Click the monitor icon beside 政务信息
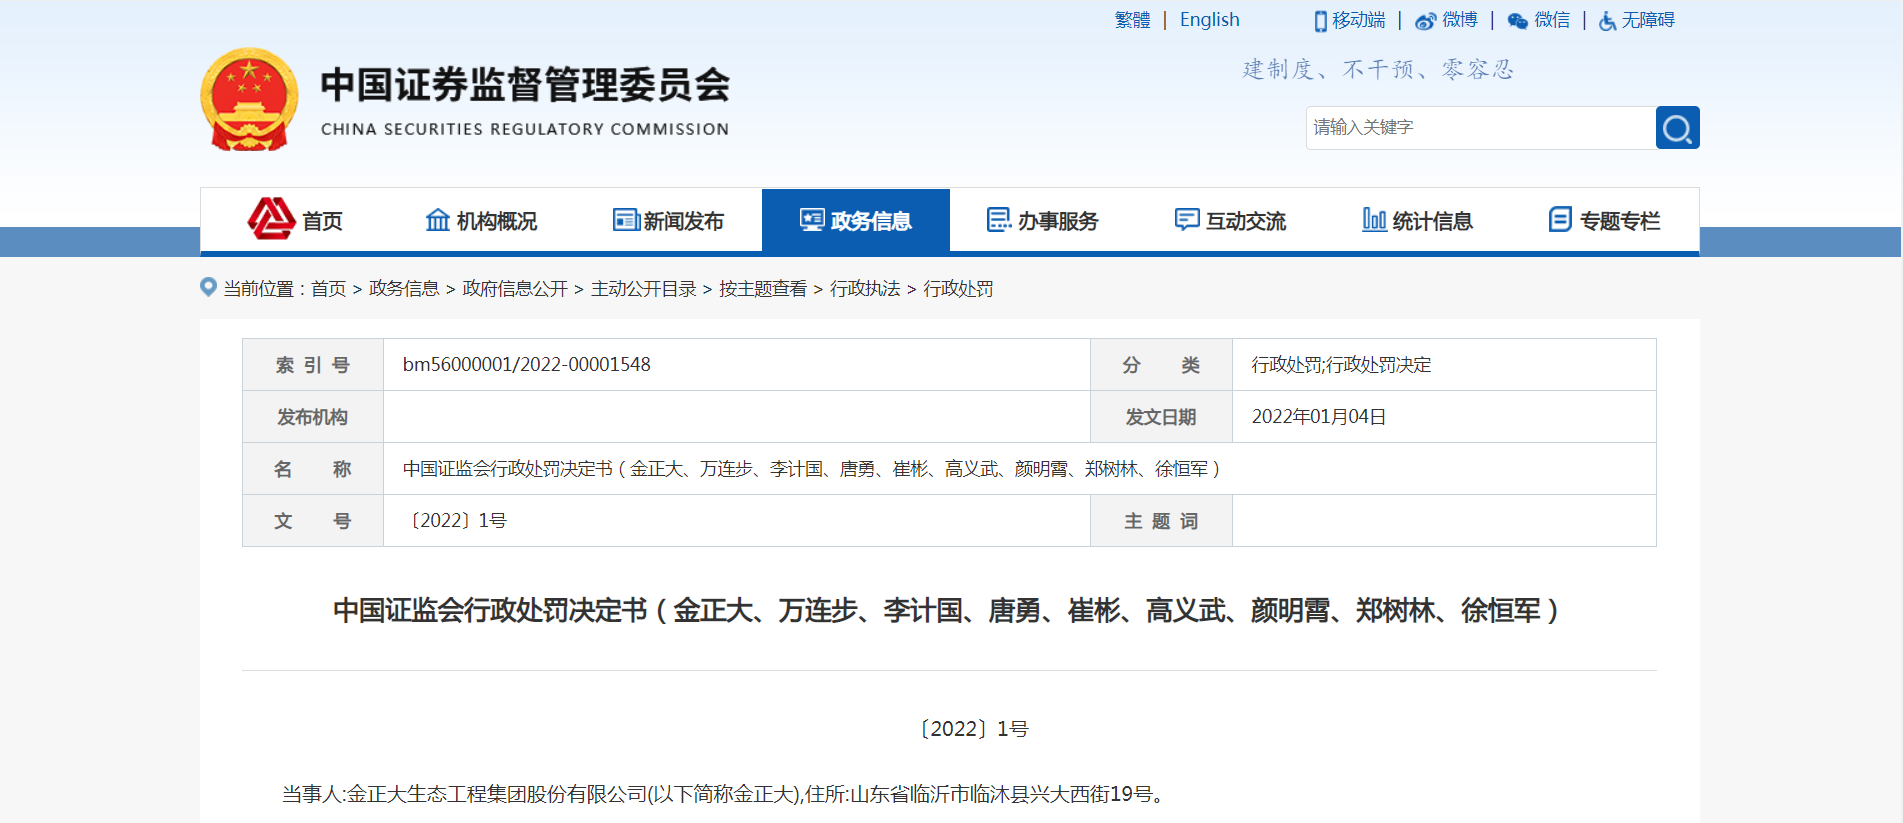This screenshot has width=1903, height=823. click(812, 220)
